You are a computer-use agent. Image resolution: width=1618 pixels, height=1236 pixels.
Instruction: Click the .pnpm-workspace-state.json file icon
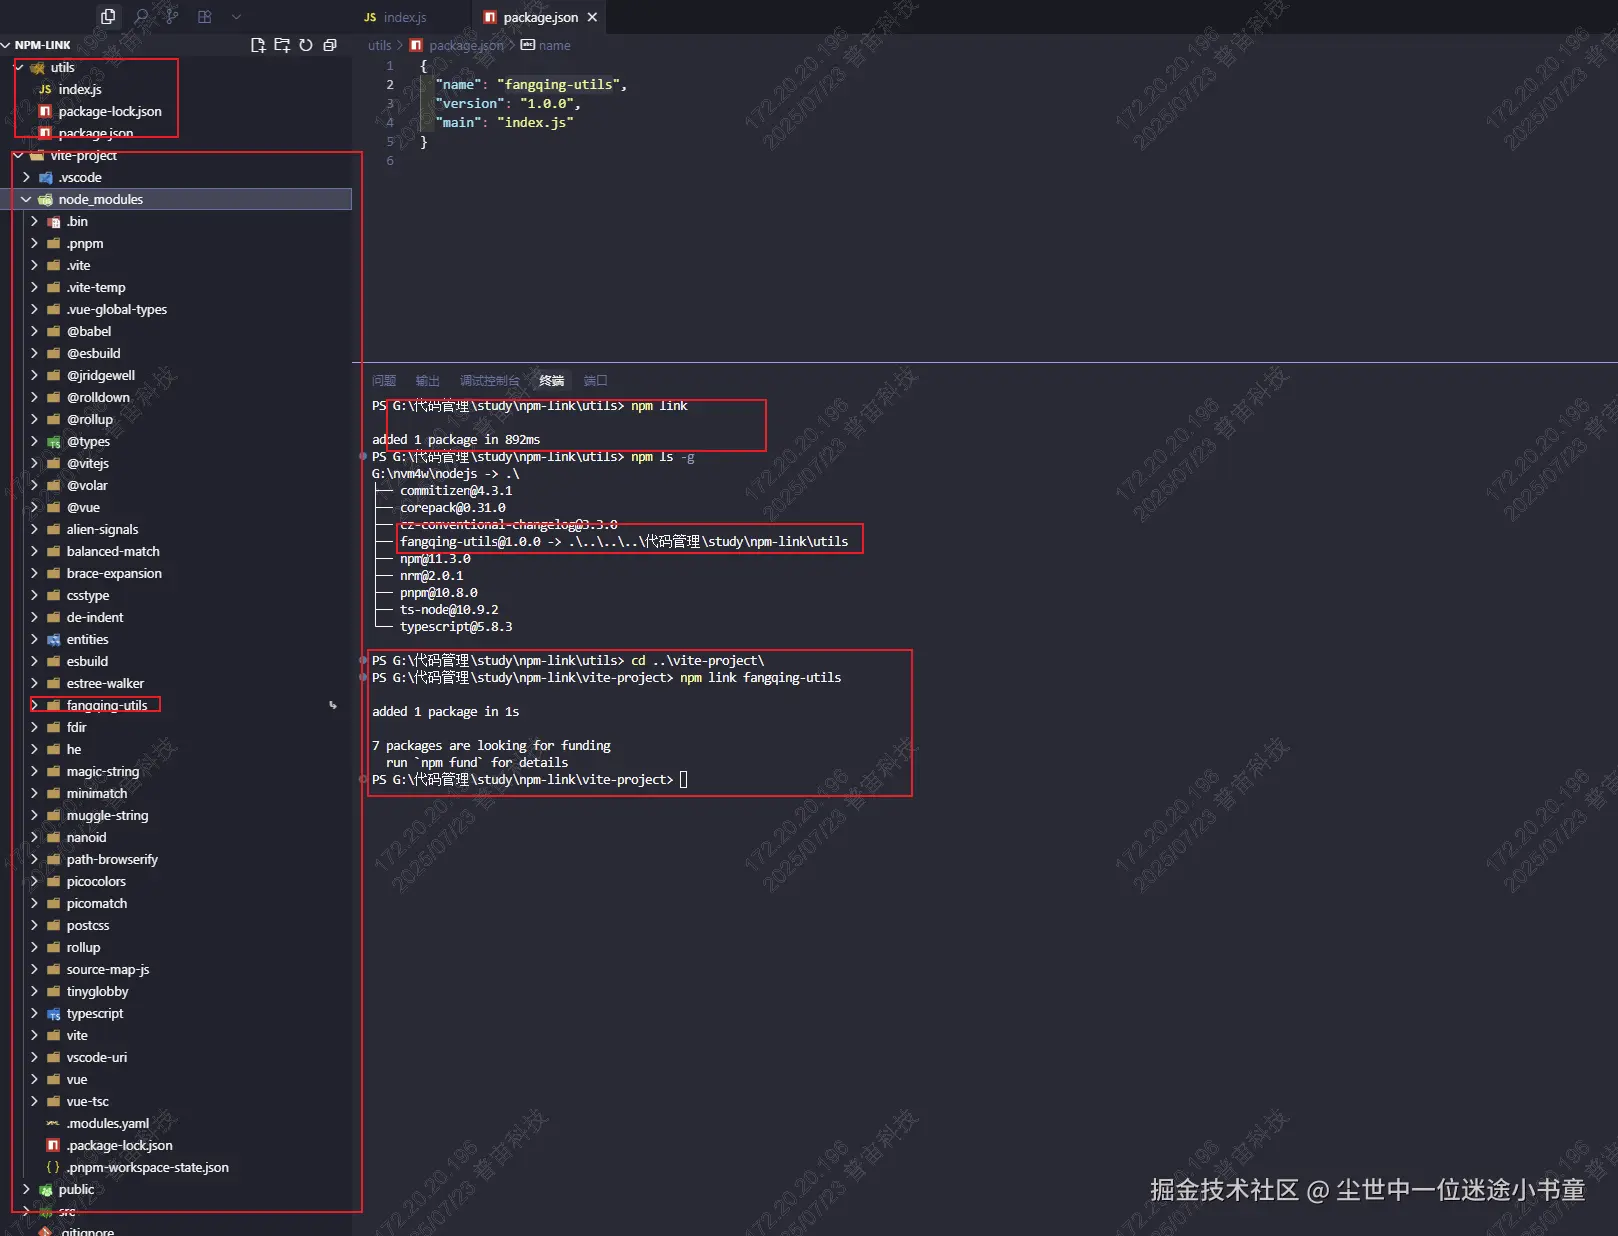[x=54, y=1167]
